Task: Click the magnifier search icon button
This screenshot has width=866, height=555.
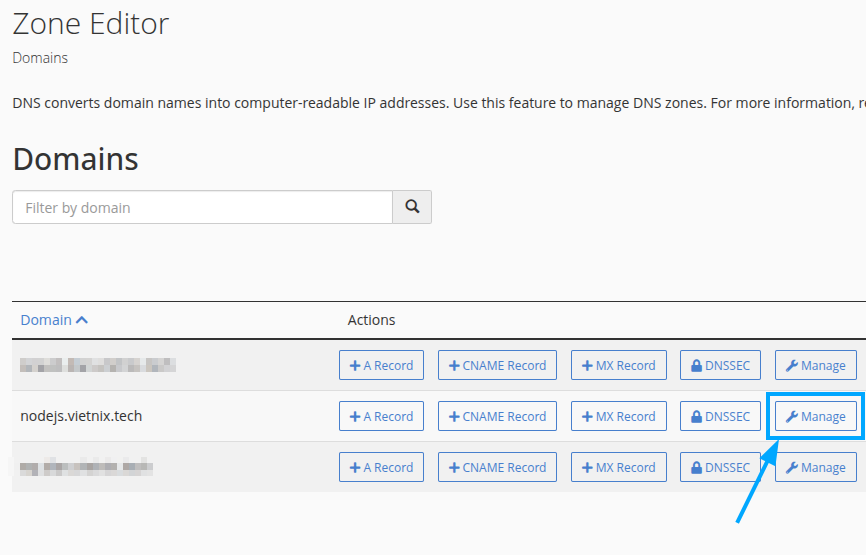Action: [x=411, y=208]
